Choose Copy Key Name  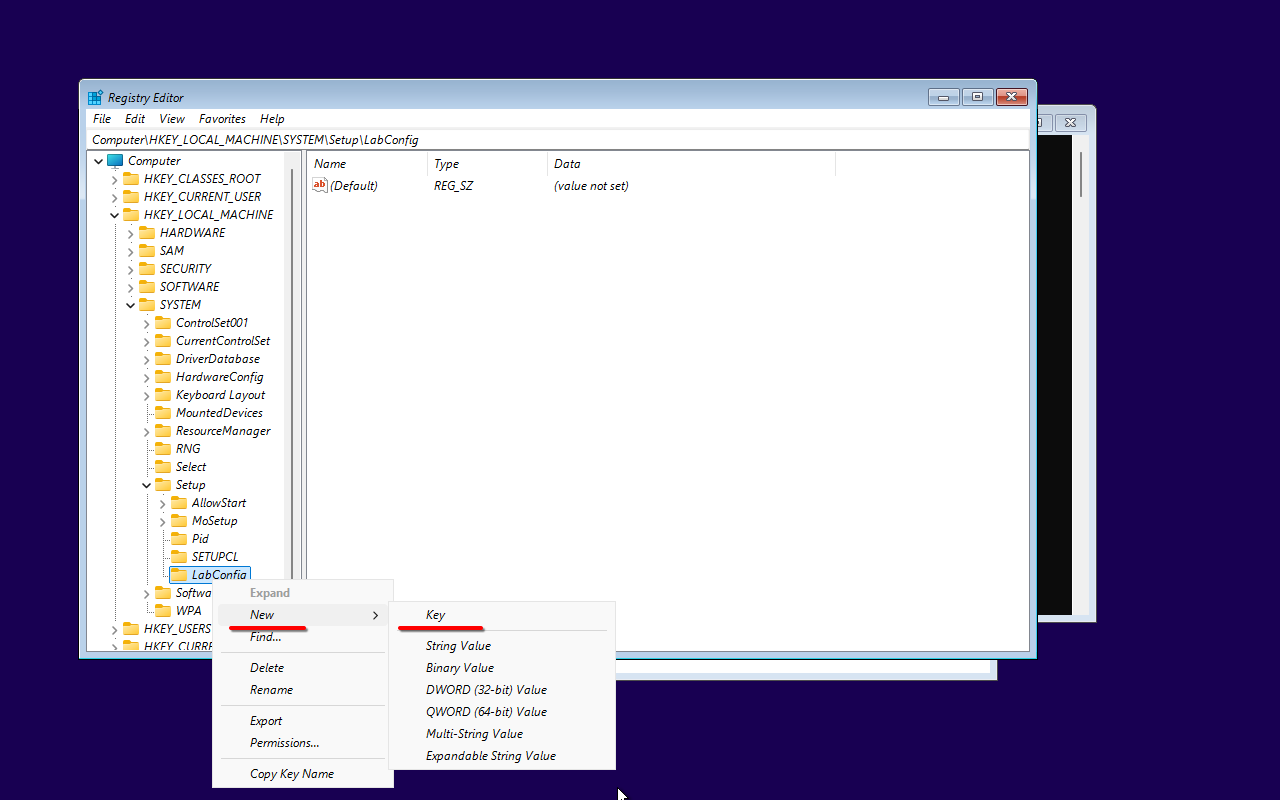pyautogui.click(x=303, y=774)
